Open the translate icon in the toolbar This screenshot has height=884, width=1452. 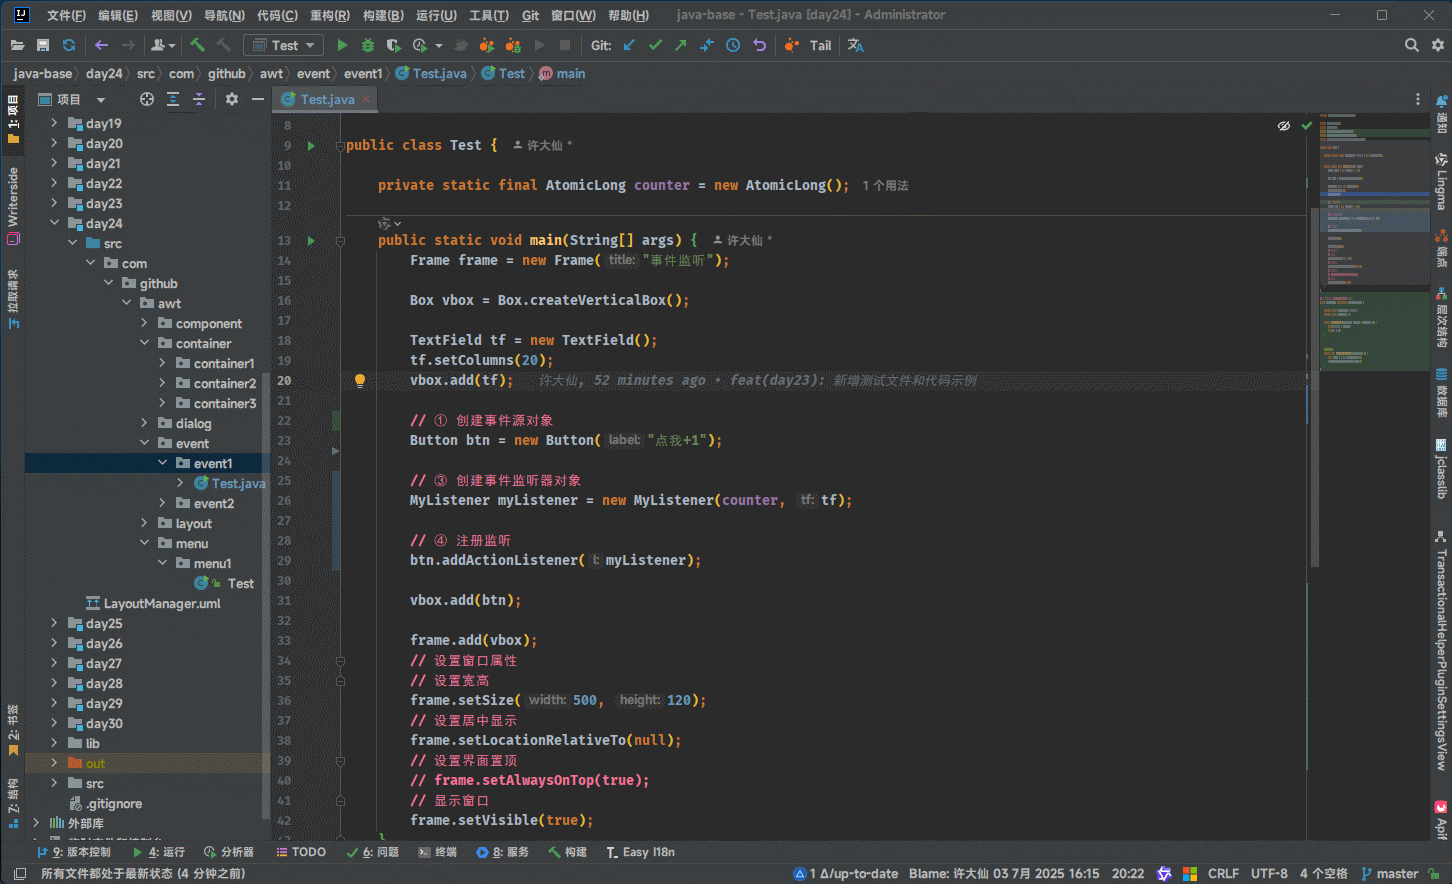pyautogui.click(x=855, y=45)
